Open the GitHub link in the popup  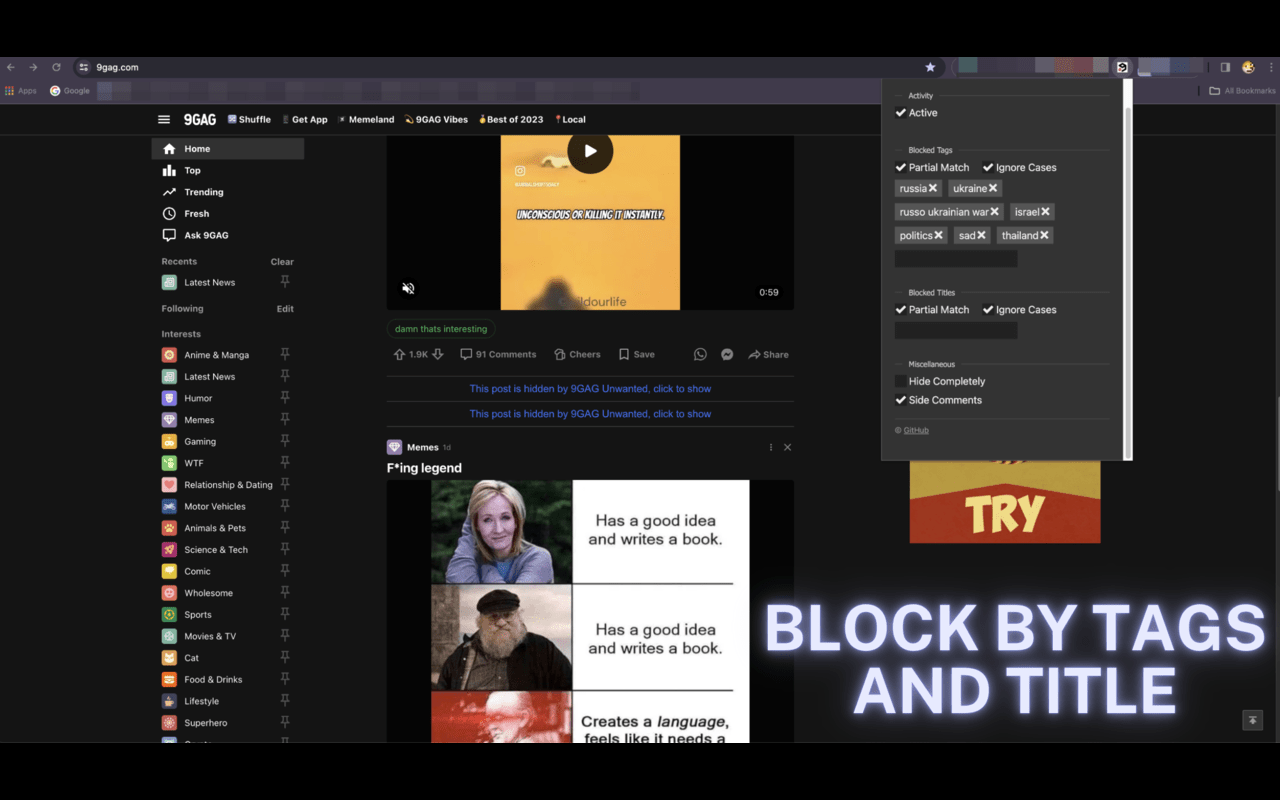click(916, 430)
